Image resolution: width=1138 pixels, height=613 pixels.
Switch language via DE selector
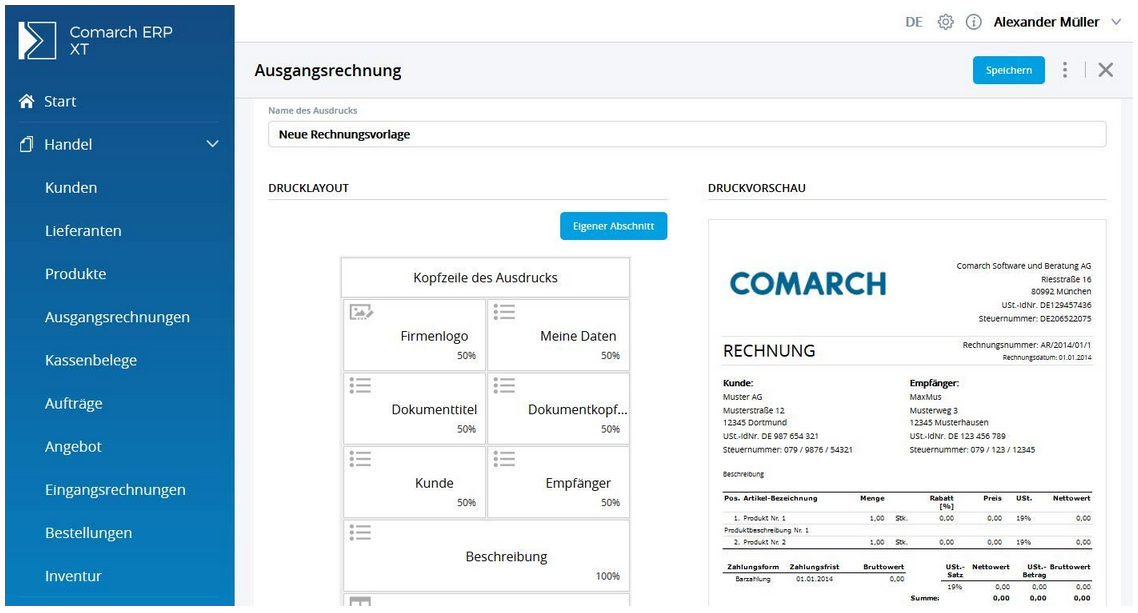coord(914,22)
